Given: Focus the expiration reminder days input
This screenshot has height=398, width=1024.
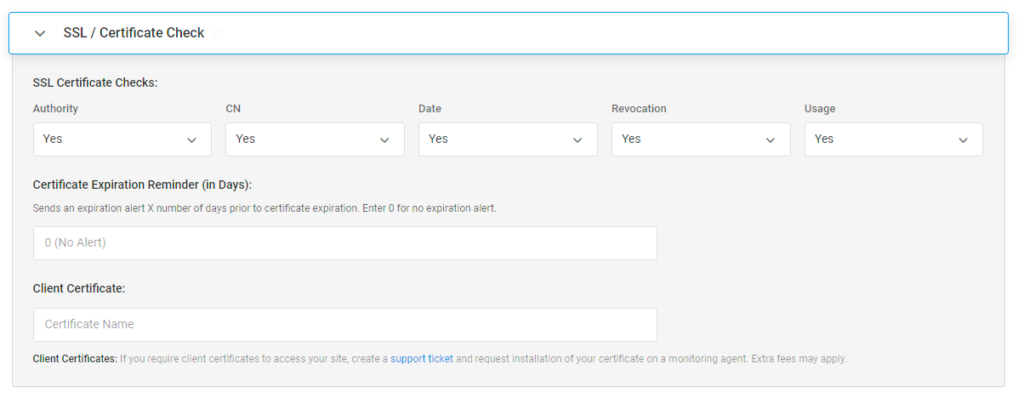Looking at the screenshot, I should pos(345,243).
